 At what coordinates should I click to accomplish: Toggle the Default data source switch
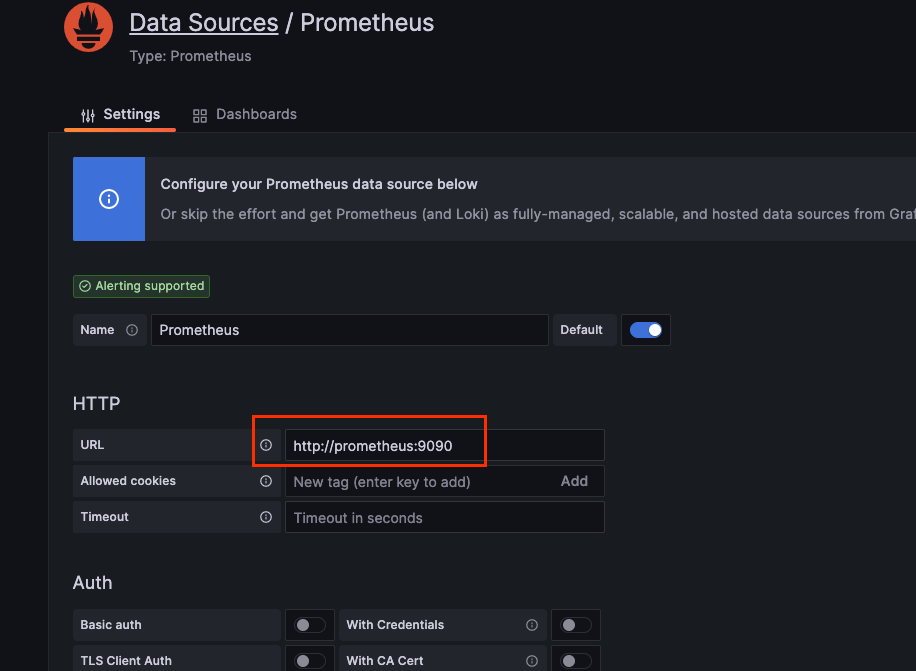tap(646, 330)
